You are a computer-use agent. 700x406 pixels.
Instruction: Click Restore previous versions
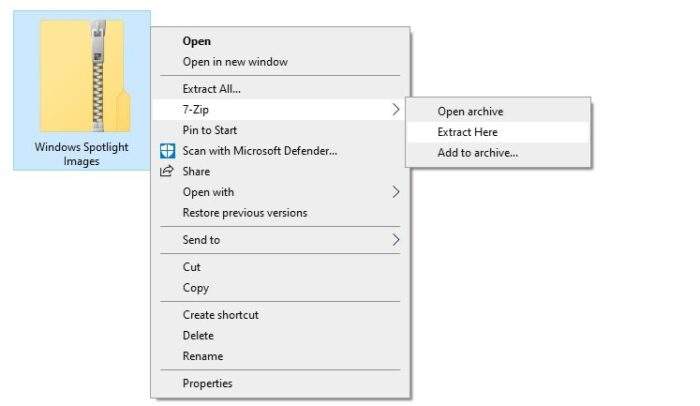pos(245,213)
